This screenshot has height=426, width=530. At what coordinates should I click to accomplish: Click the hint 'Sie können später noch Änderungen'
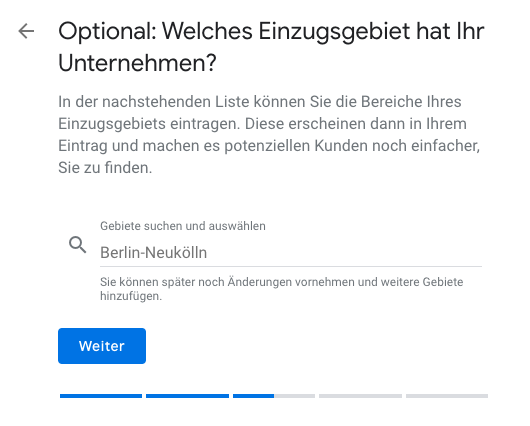click(x=282, y=282)
